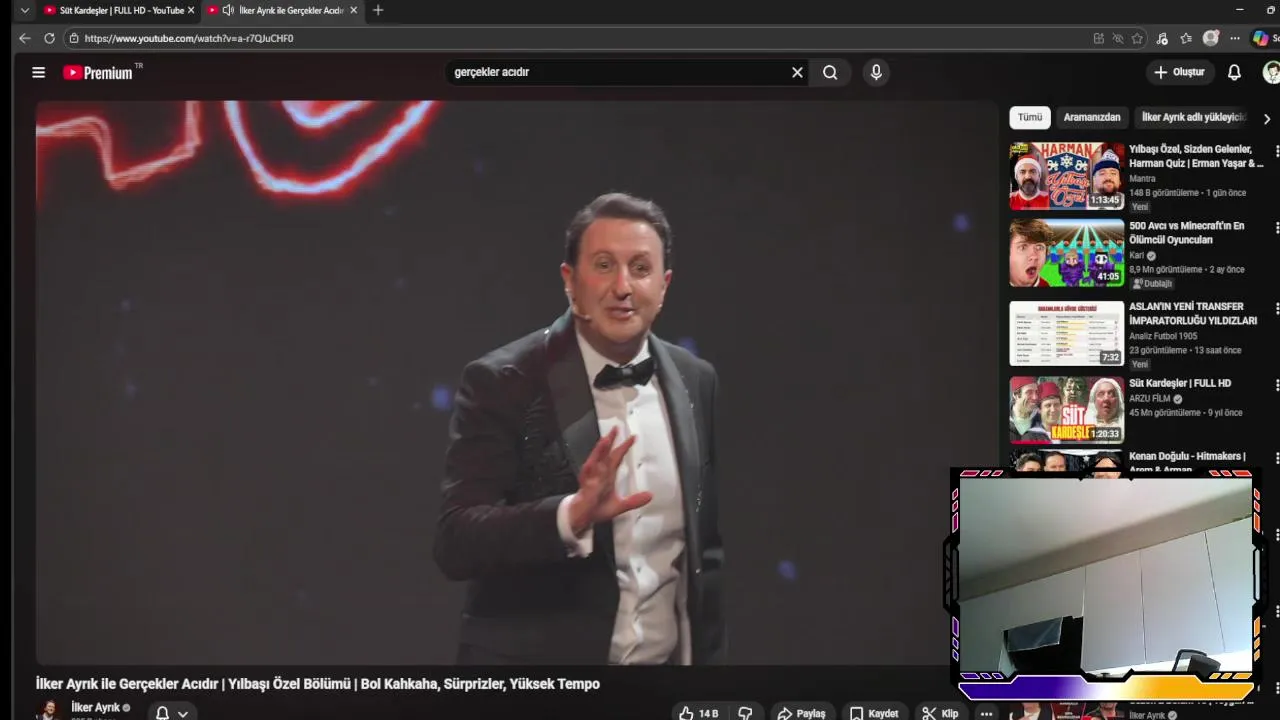This screenshot has width=1280, height=720.
Task: Click the magnifier search button
Action: 830,72
